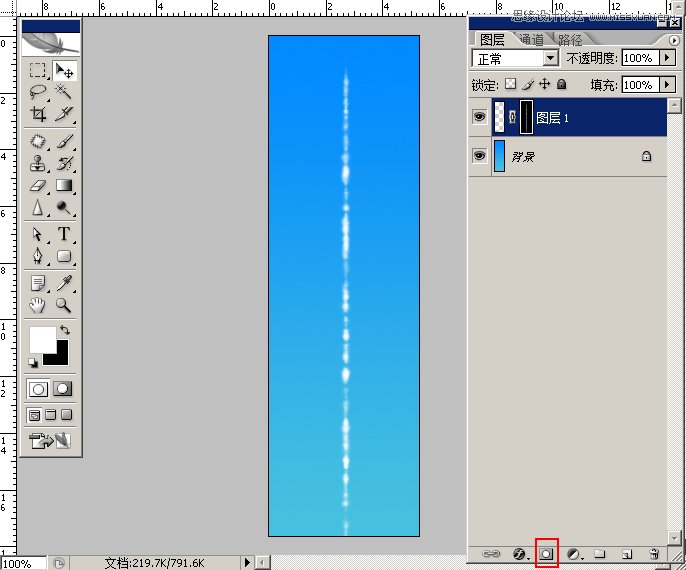Click the 不透明度 100% field
The width and height of the screenshot is (686, 570).
pyautogui.click(x=640, y=58)
